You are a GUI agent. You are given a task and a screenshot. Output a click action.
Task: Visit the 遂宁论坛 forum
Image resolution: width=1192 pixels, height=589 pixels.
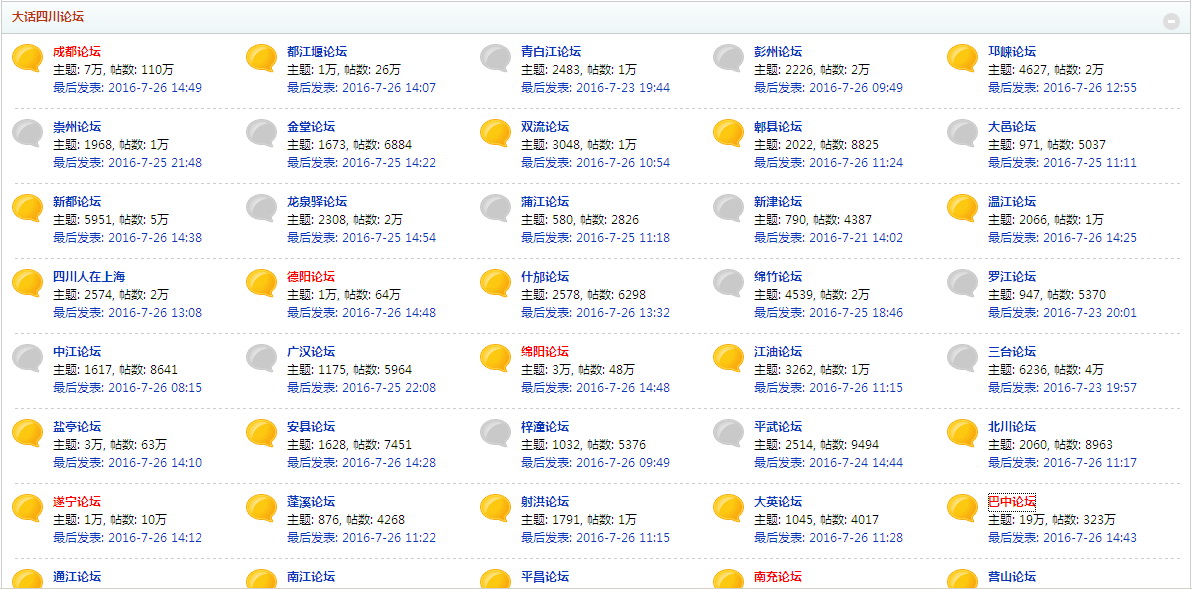tap(77, 502)
